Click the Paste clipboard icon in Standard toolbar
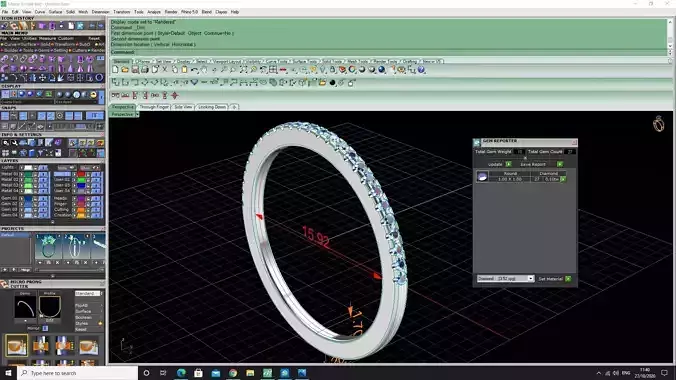The image size is (676, 380). click(185, 69)
